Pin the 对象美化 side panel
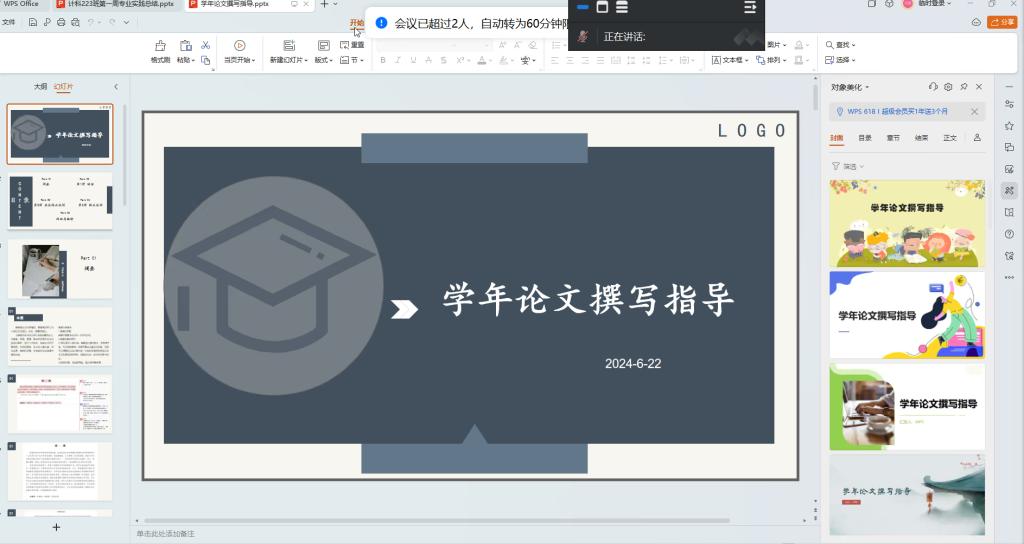Image resolution: width=1024 pixels, height=544 pixels. click(x=963, y=87)
